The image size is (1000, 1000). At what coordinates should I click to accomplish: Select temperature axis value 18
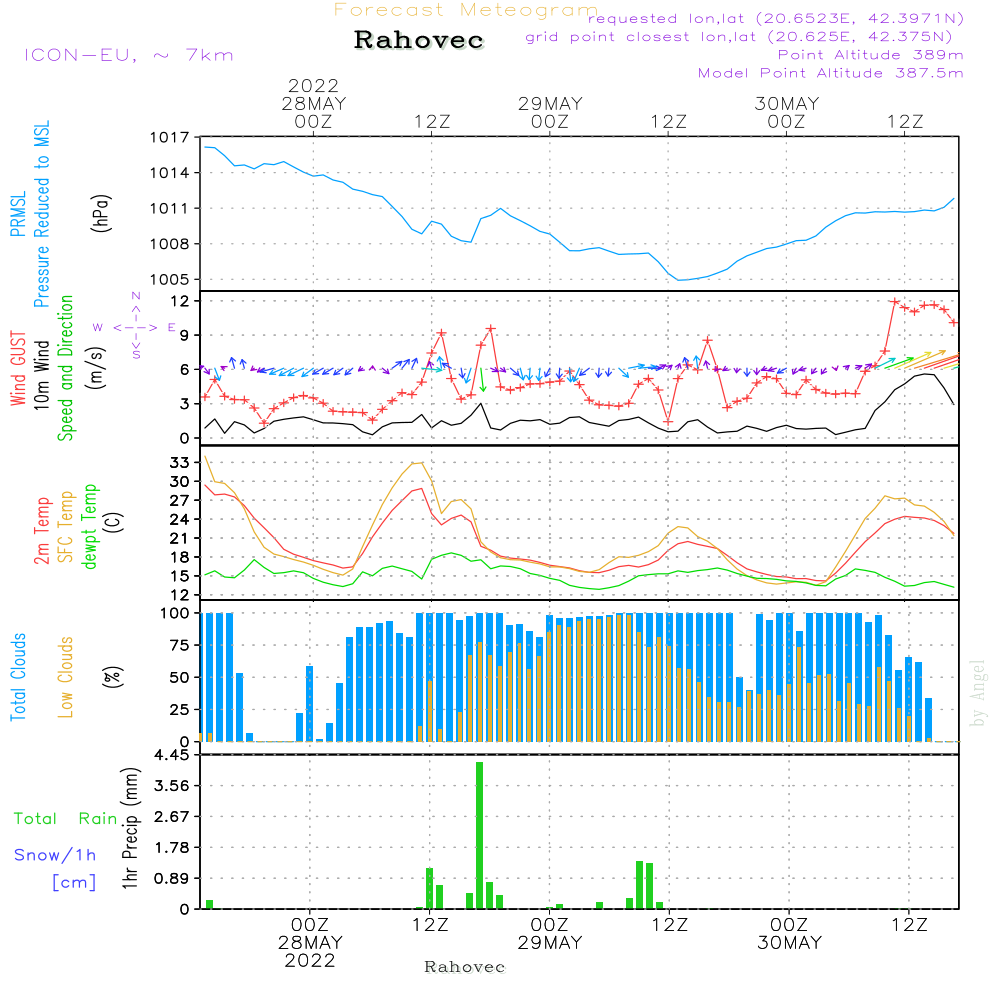click(x=180, y=557)
